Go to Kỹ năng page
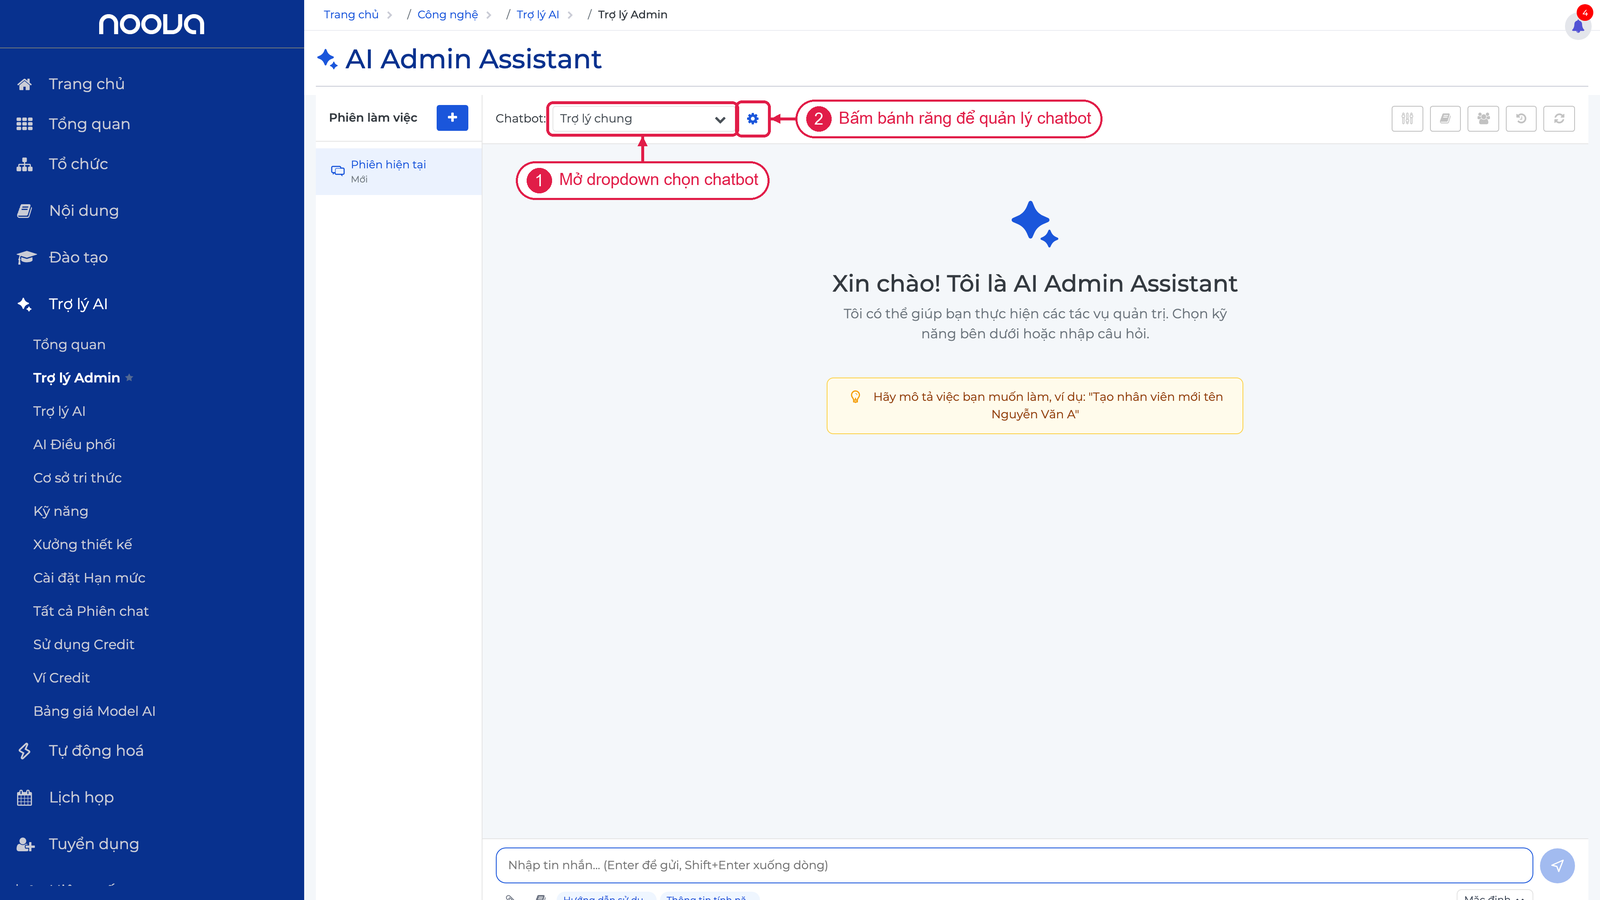Screen dimensions: 1600x900 click(60, 511)
